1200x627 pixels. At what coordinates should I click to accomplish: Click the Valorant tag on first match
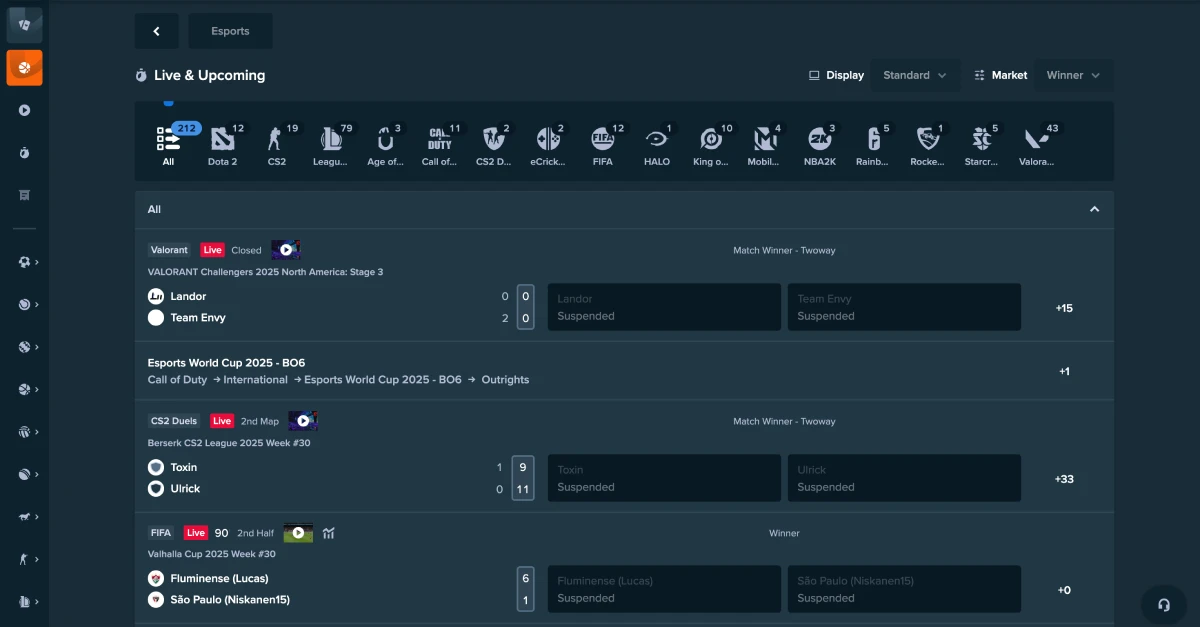[x=170, y=250]
